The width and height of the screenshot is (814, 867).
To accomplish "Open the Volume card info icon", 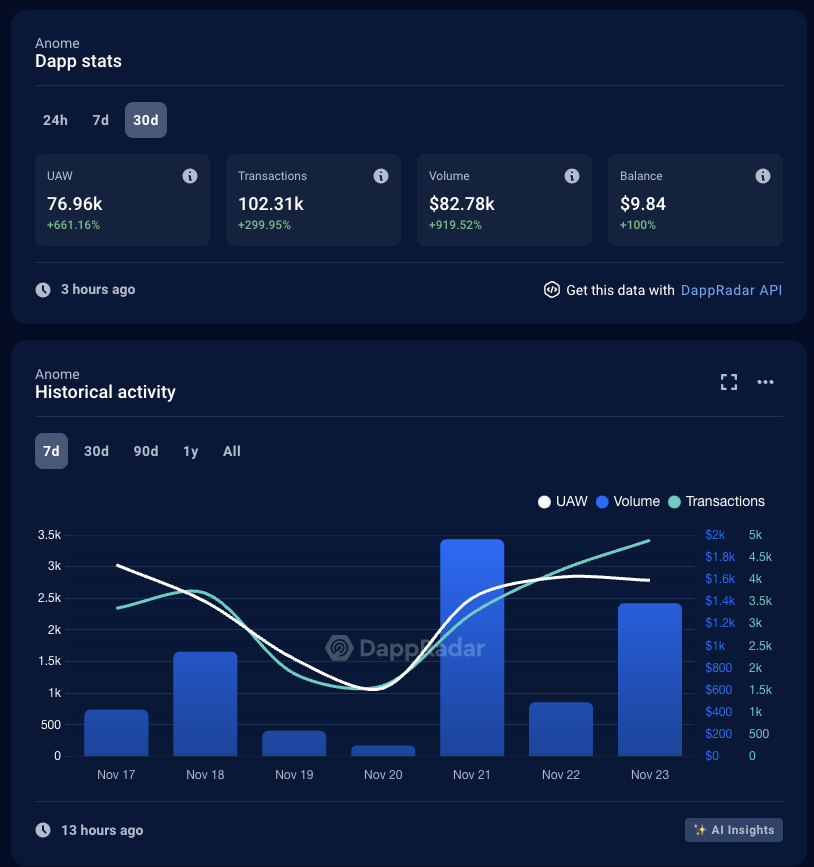I will click(x=572, y=176).
